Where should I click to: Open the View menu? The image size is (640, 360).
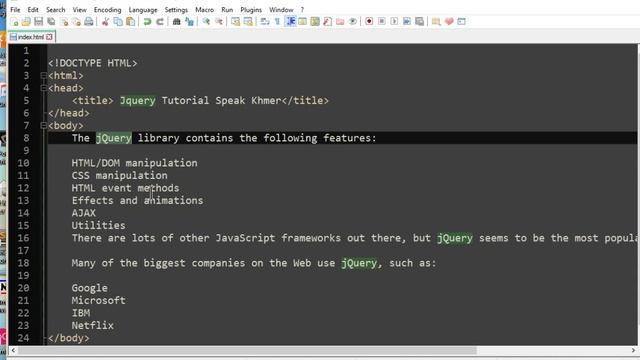pyautogui.click(x=80, y=9)
